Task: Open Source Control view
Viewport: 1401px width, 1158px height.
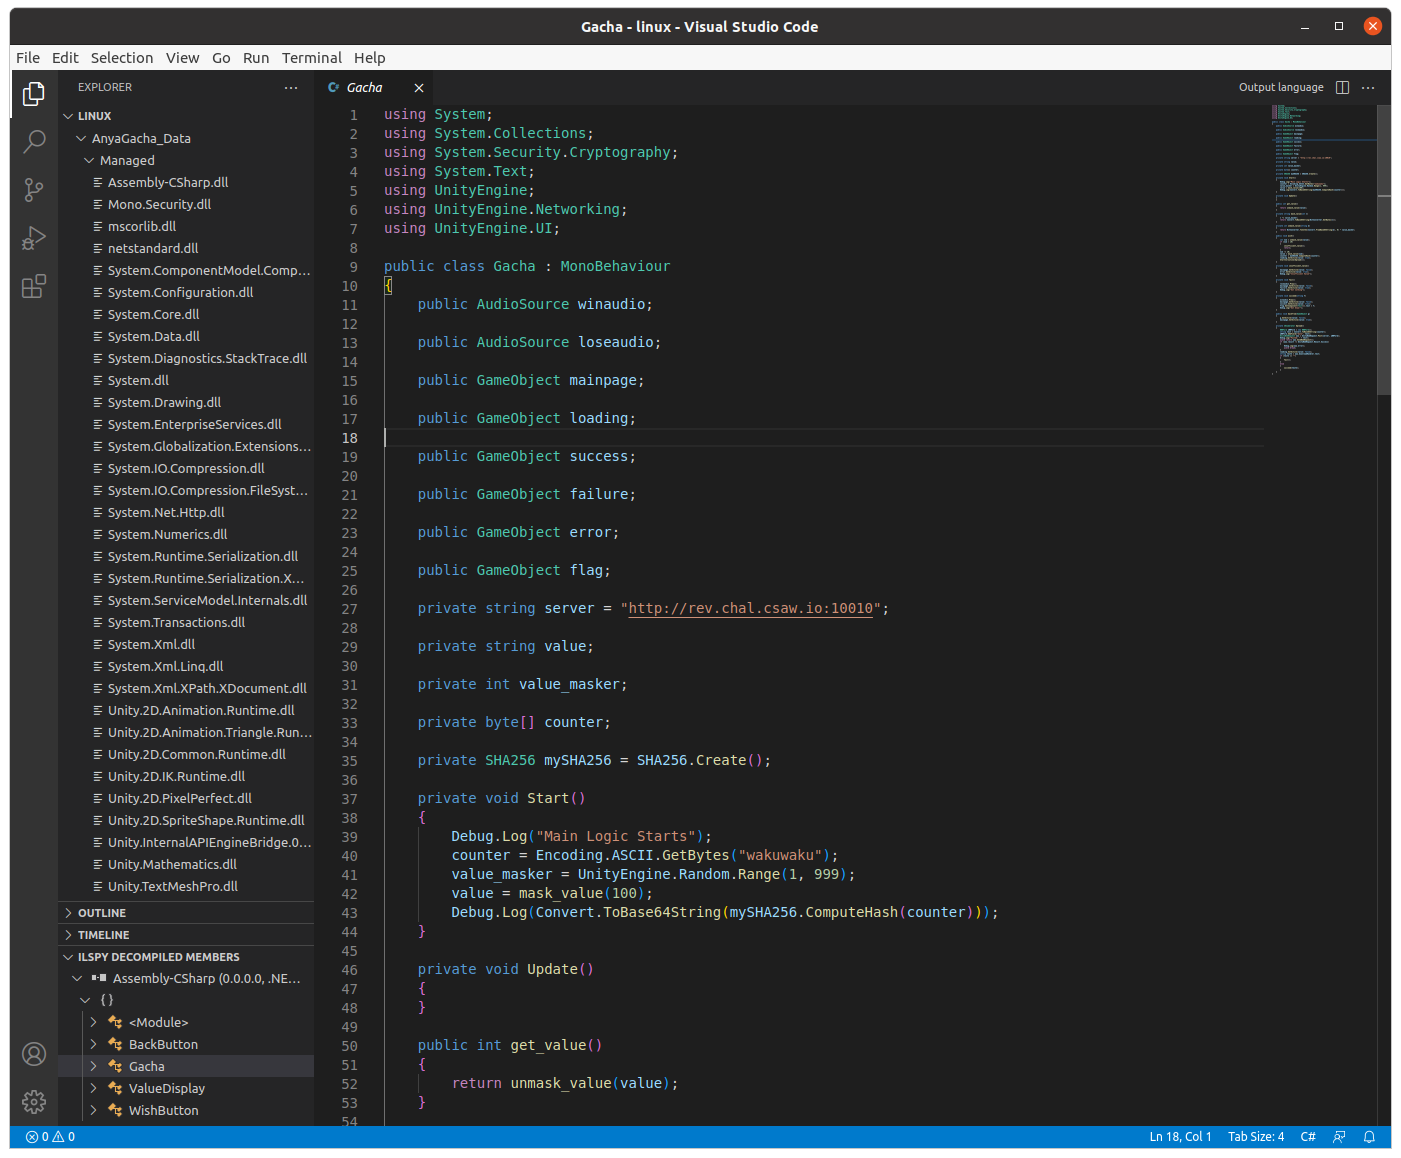Action: coord(34,189)
